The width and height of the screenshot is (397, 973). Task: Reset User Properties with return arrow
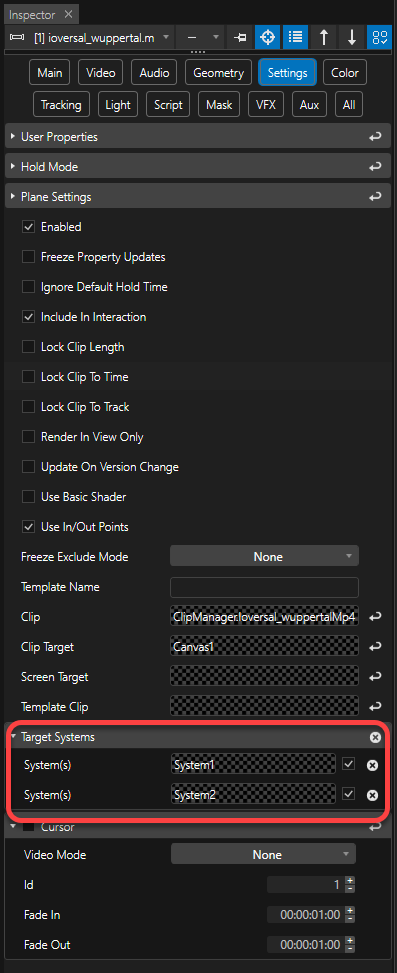pyautogui.click(x=375, y=137)
